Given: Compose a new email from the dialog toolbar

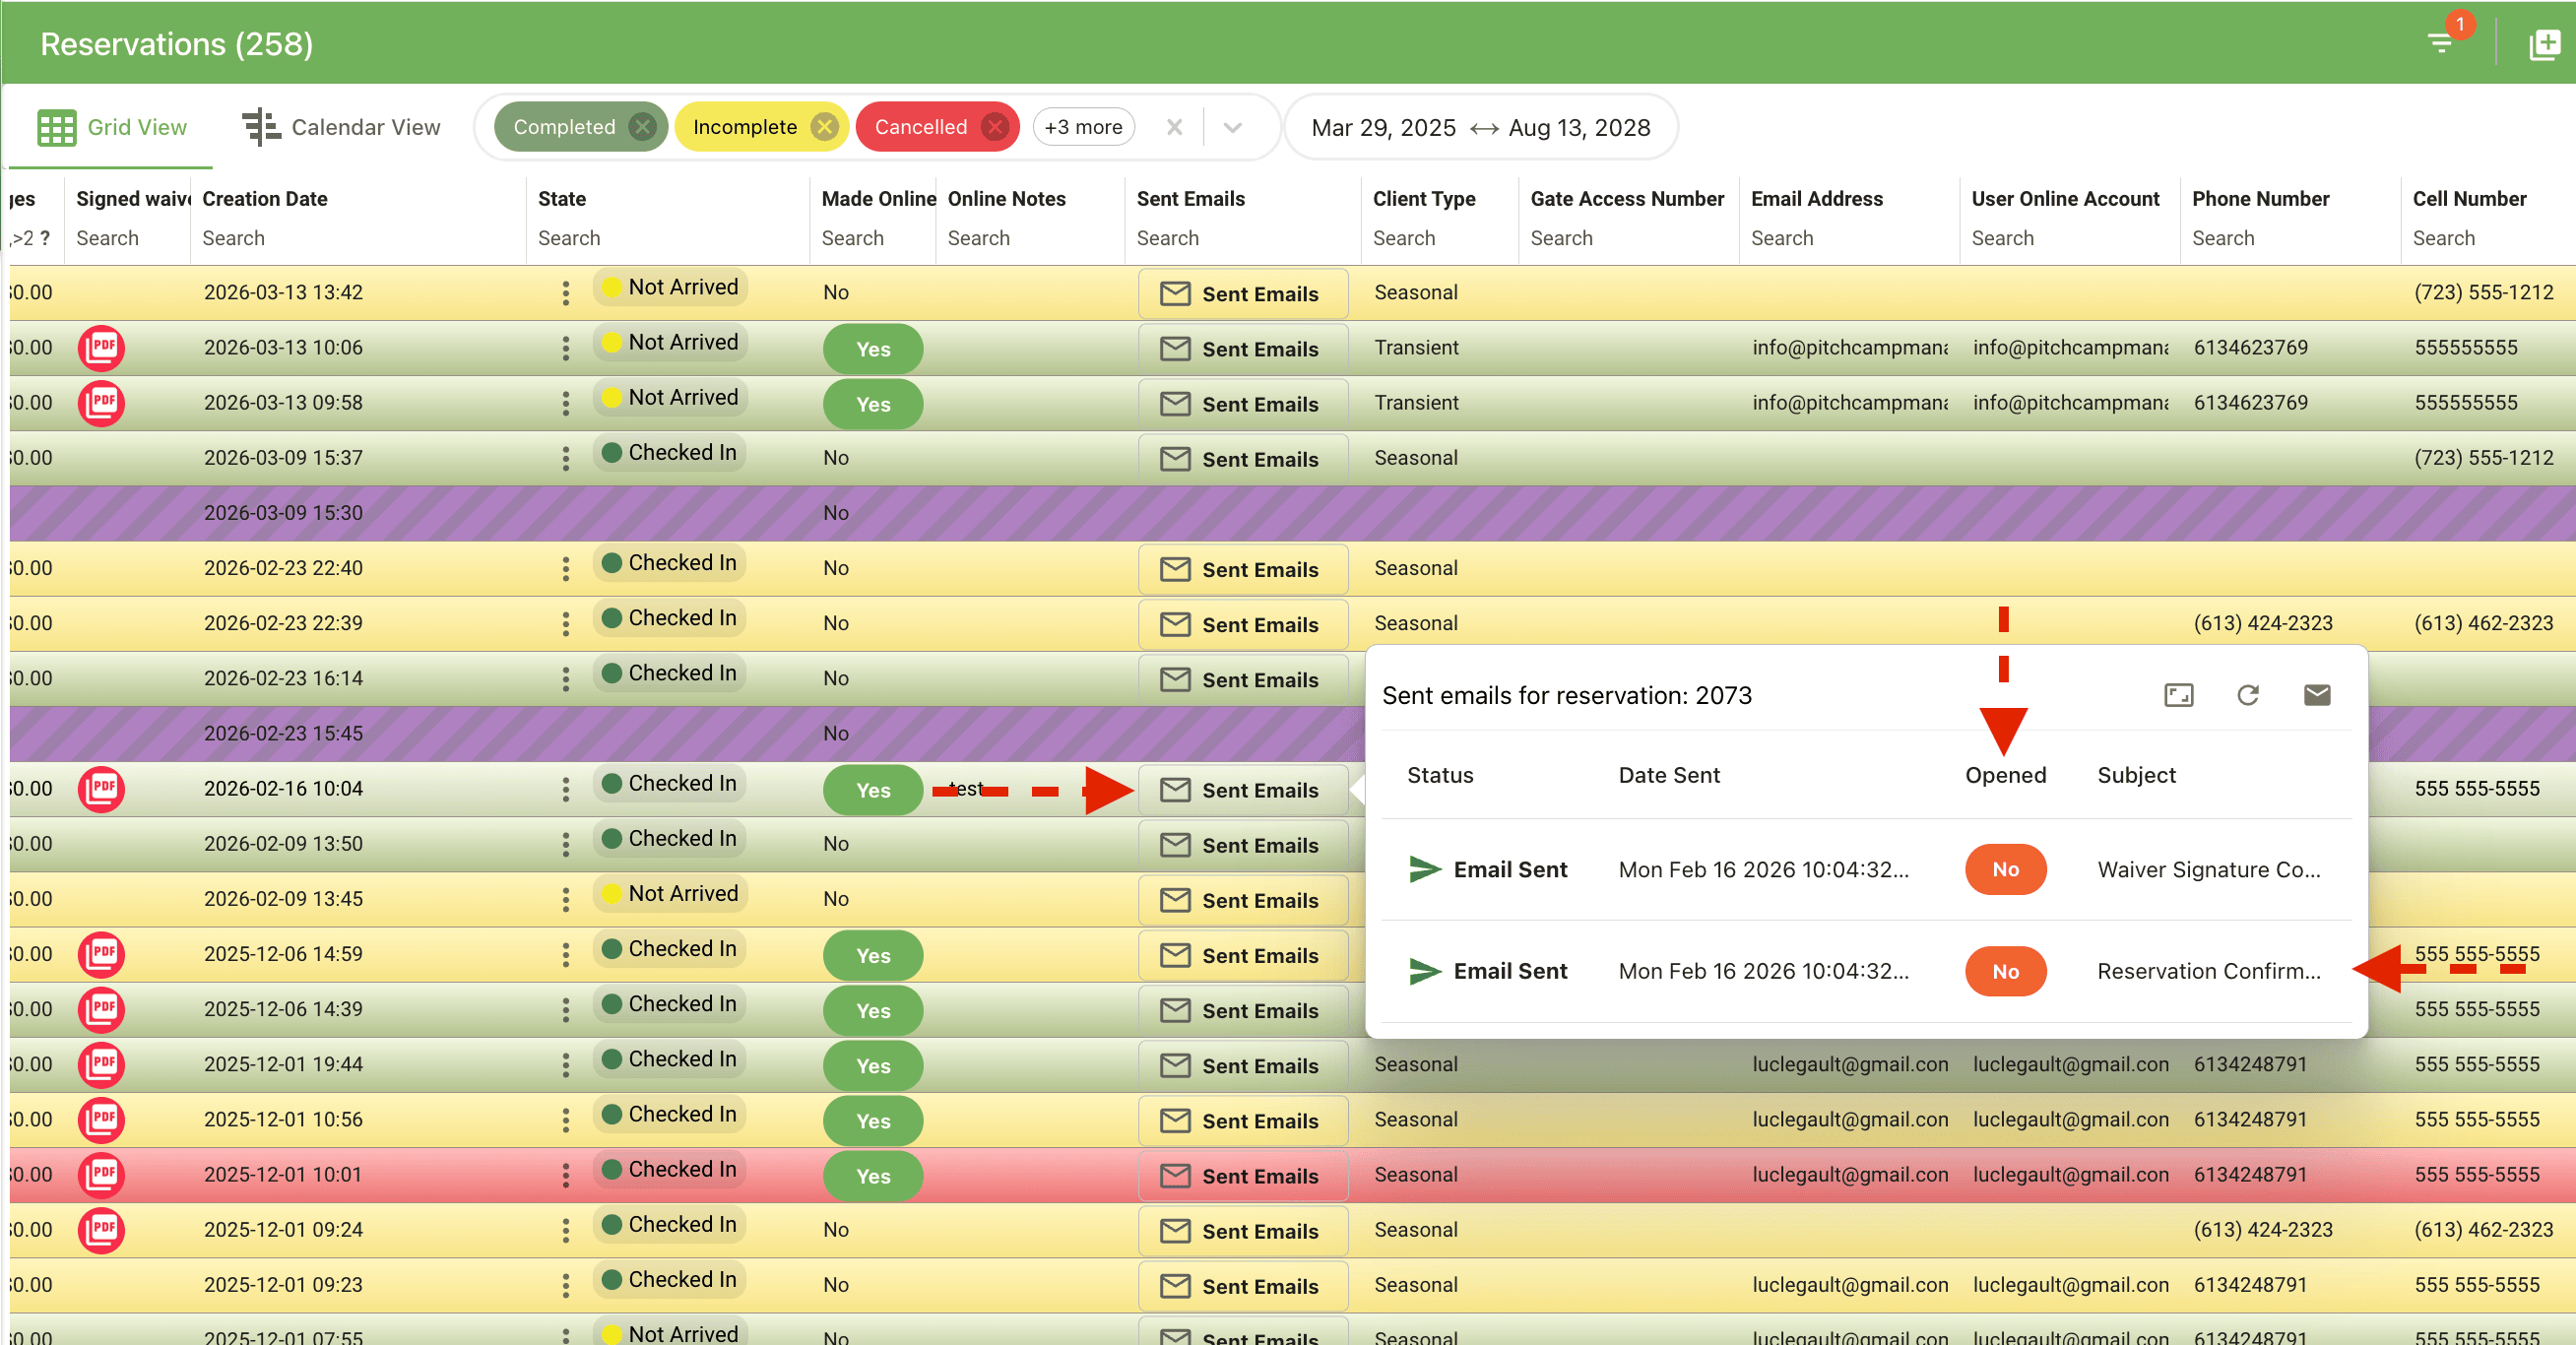Looking at the screenshot, I should pyautogui.click(x=2317, y=695).
